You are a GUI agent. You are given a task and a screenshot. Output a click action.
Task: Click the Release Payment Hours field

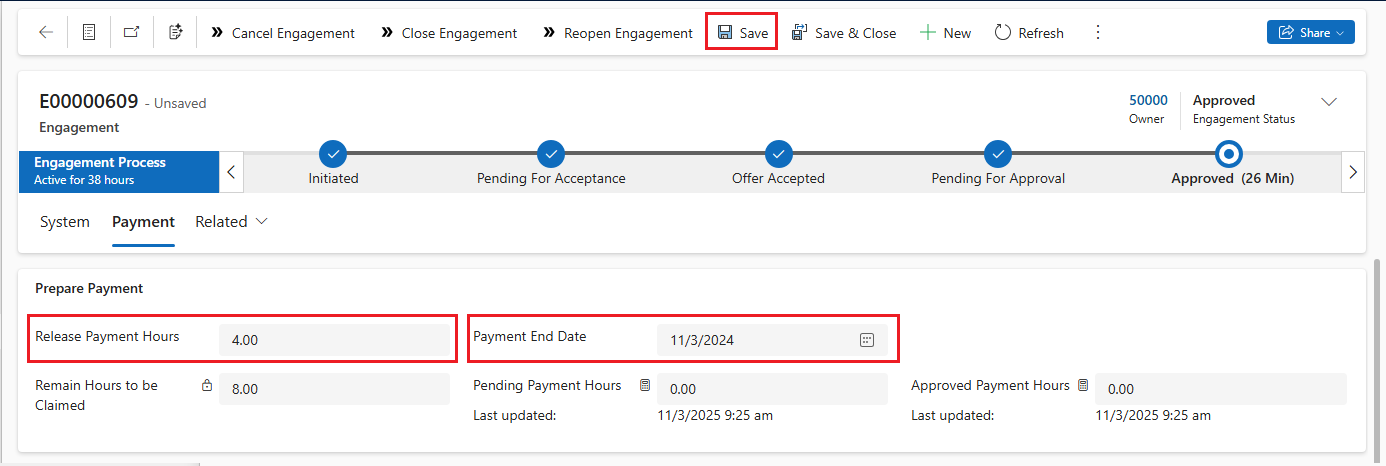pyautogui.click(x=335, y=340)
